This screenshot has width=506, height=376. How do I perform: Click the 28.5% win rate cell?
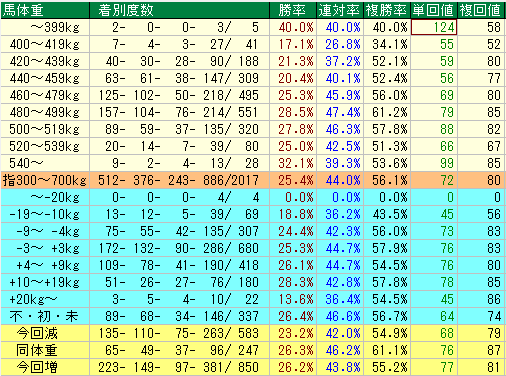(293, 112)
